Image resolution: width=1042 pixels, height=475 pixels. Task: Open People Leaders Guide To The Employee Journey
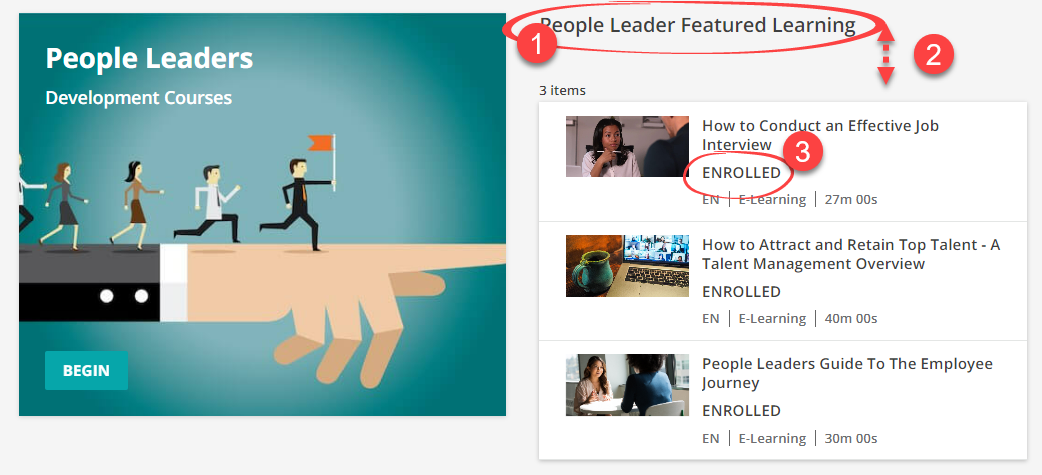pyautogui.click(x=847, y=373)
